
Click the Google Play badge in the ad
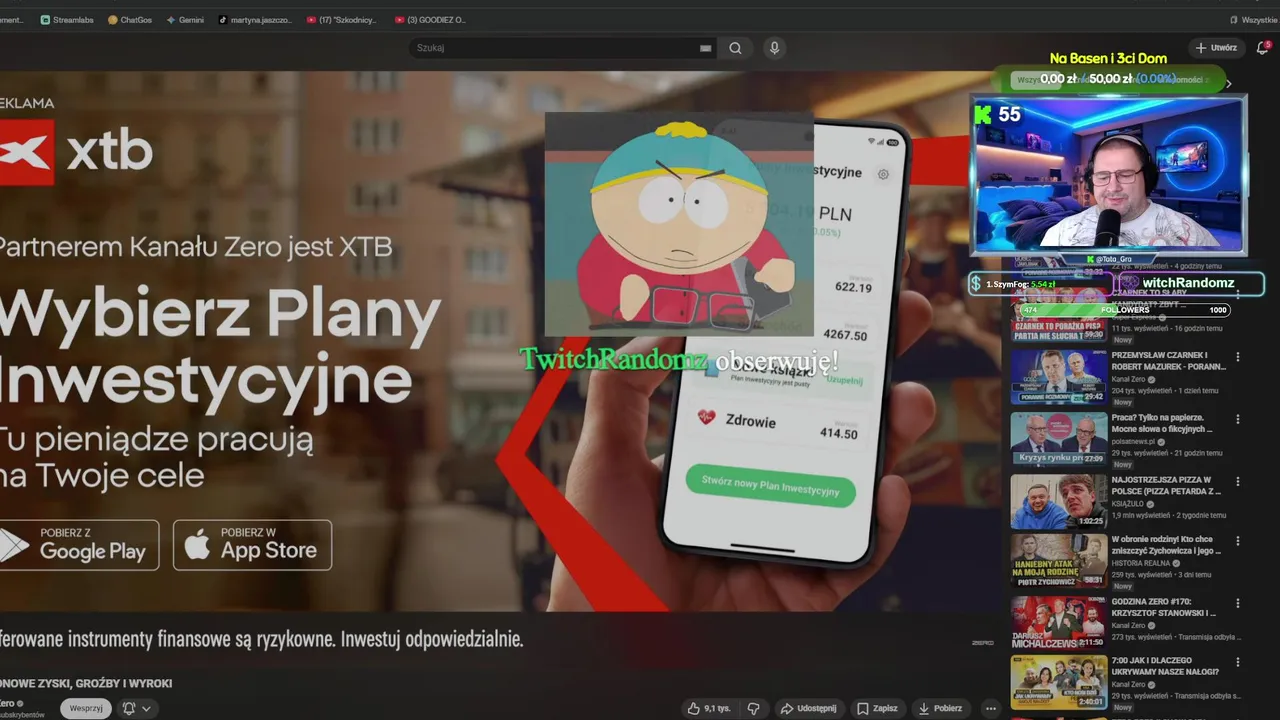tap(78, 545)
